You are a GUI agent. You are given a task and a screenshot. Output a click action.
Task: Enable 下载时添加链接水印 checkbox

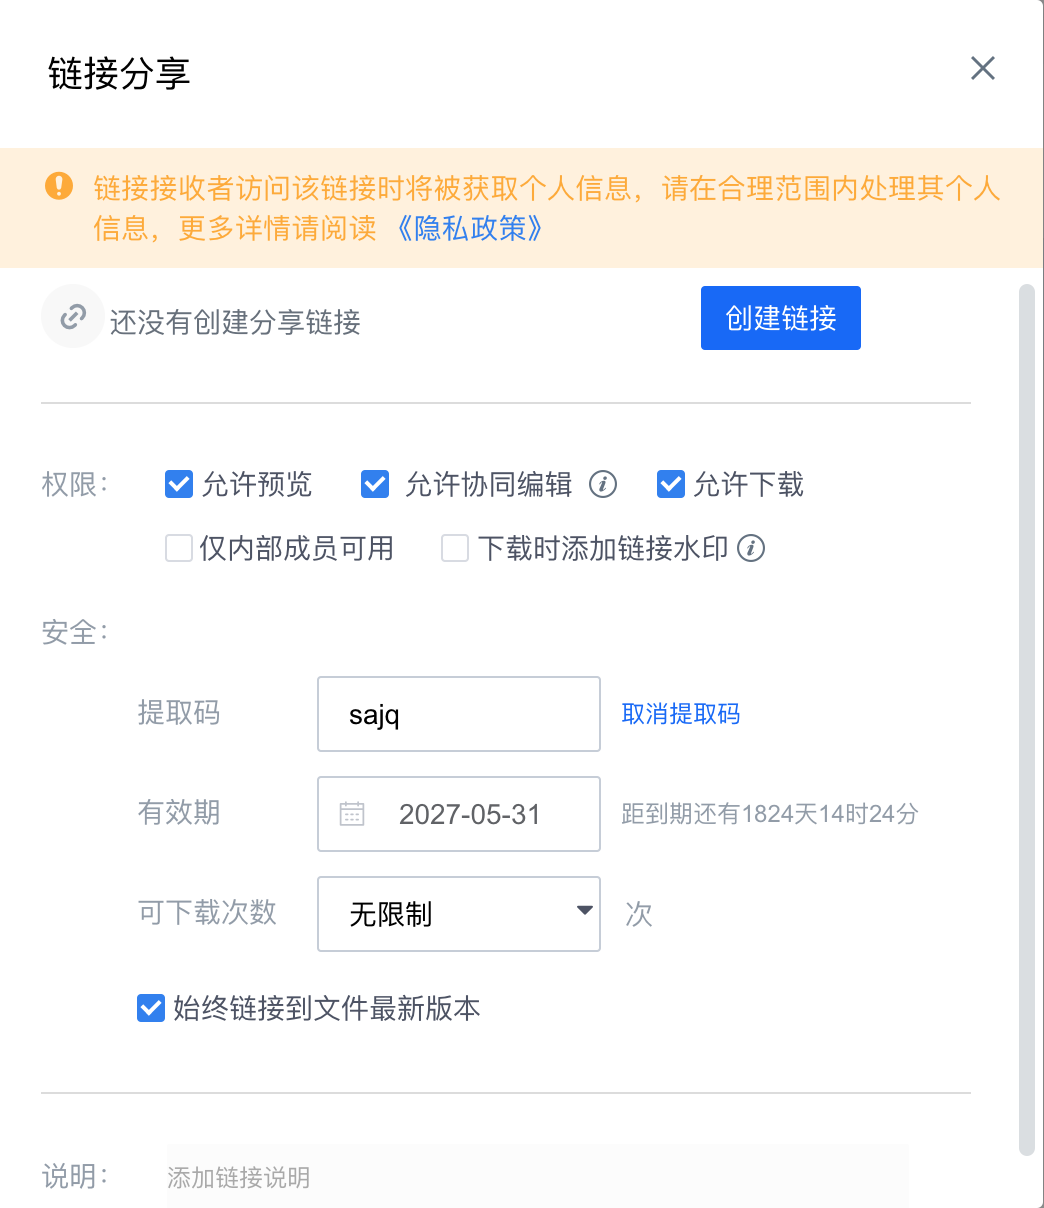point(455,548)
